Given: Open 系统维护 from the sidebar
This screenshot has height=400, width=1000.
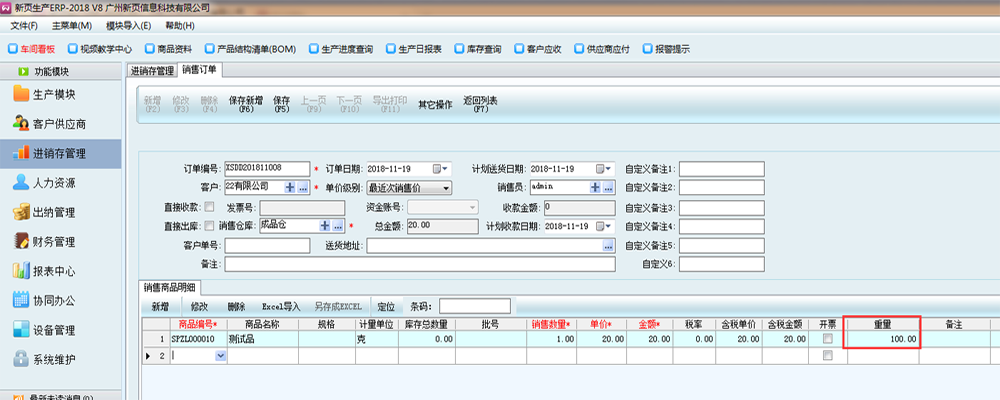Looking at the screenshot, I should (54, 359).
